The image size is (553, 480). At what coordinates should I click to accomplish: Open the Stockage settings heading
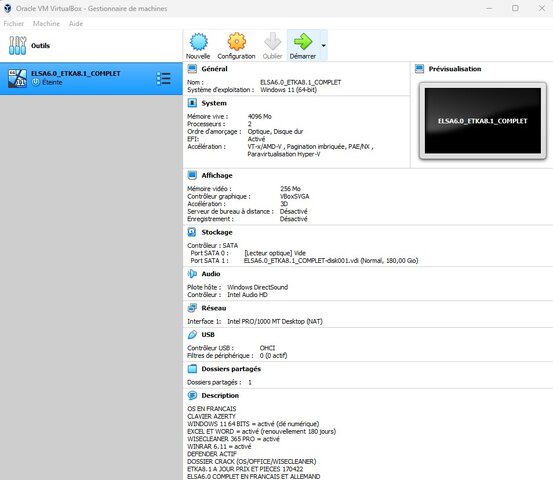click(217, 232)
